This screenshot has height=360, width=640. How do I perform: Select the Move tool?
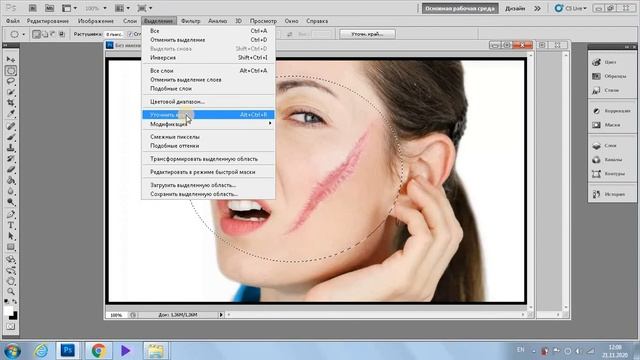[11, 60]
